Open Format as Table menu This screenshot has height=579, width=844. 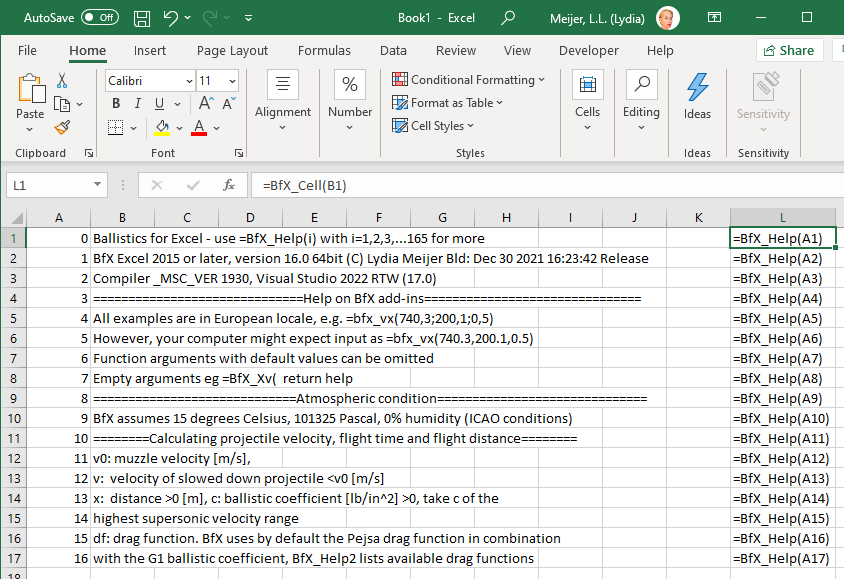(x=447, y=103)
